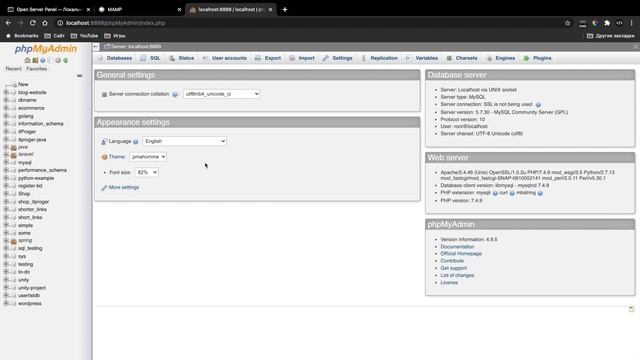Click the help icon next to Server connection collation
The image size is (640, 360).
[175, 94]
